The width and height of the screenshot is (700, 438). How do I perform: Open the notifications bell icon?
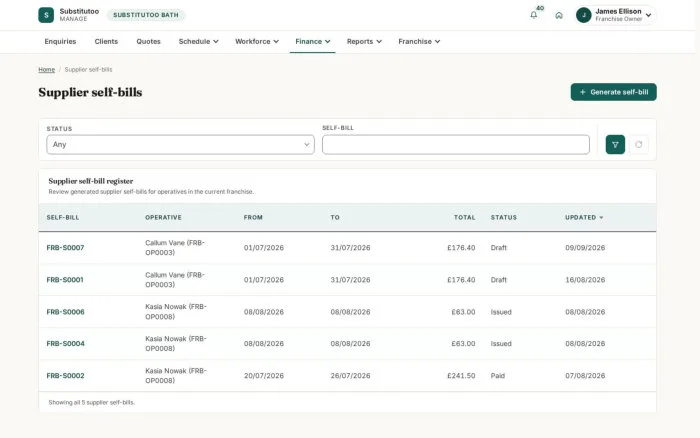533,15
